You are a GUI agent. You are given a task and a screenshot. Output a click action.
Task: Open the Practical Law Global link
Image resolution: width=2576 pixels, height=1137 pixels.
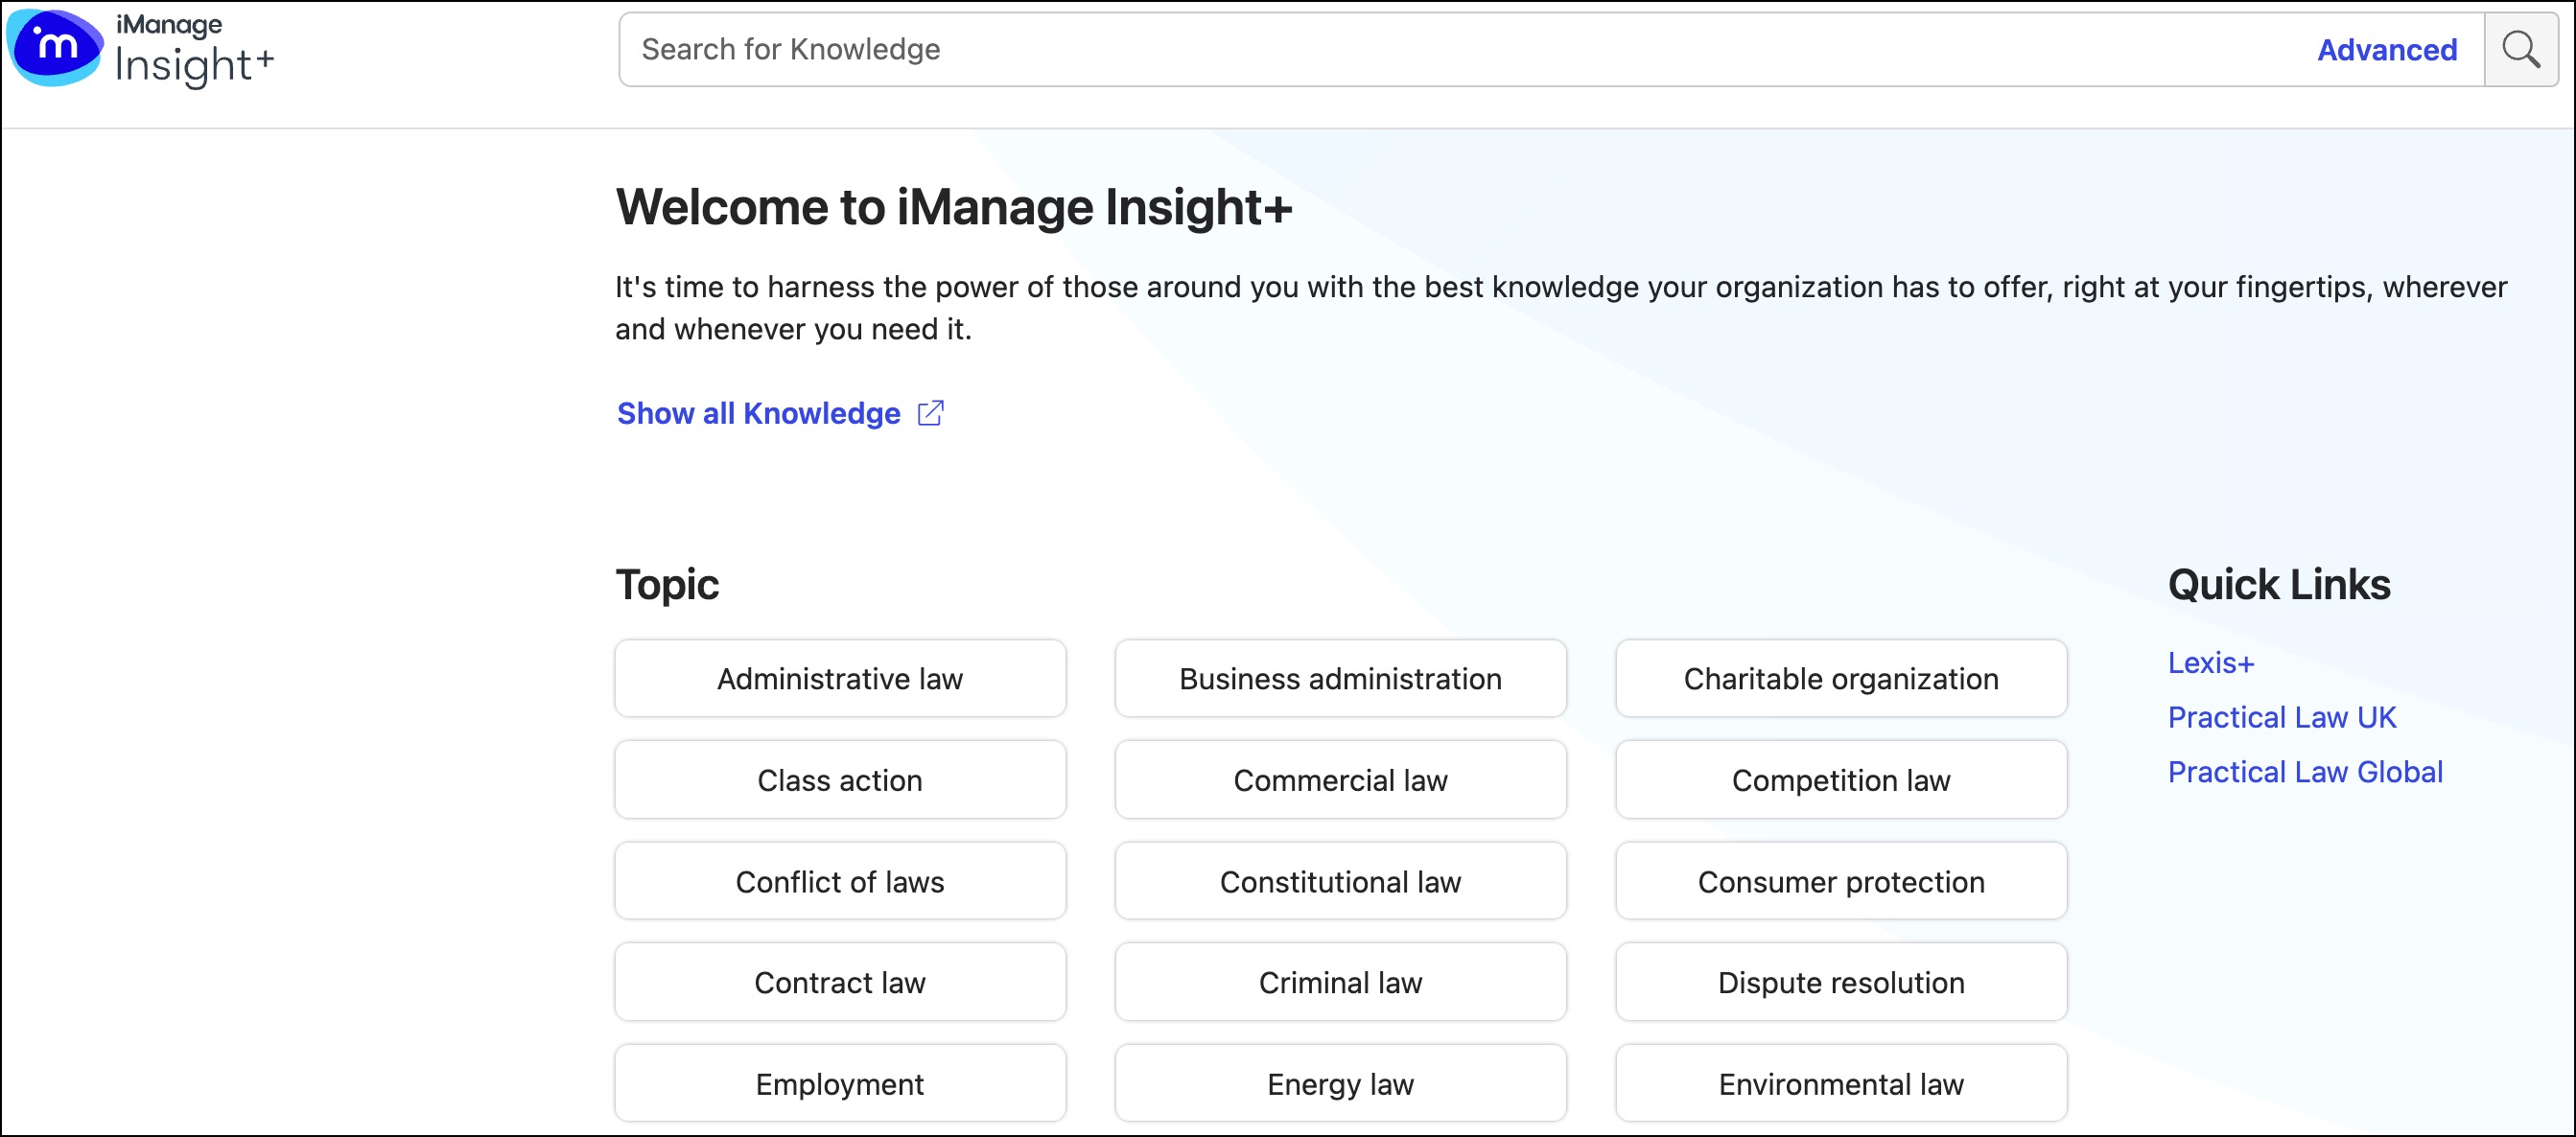click(2304, 772)
